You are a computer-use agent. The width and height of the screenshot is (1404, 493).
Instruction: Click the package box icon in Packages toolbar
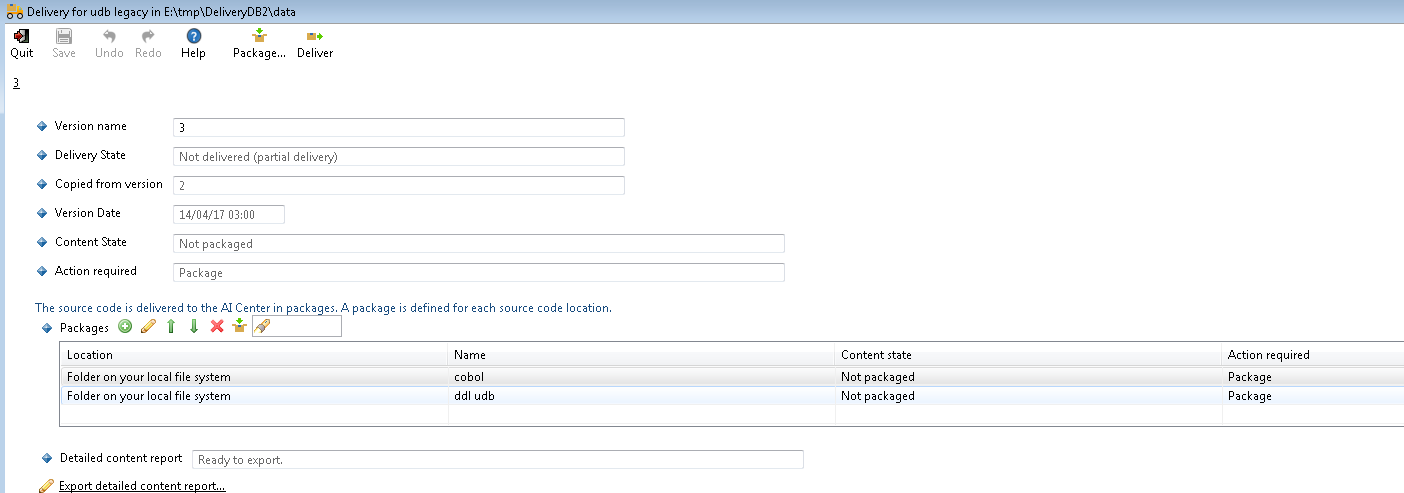point(239,326)
